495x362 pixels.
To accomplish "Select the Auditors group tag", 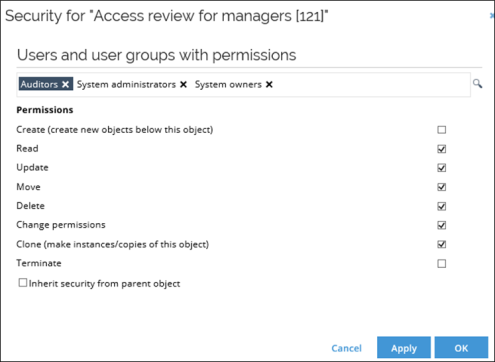I will (39, 84).
